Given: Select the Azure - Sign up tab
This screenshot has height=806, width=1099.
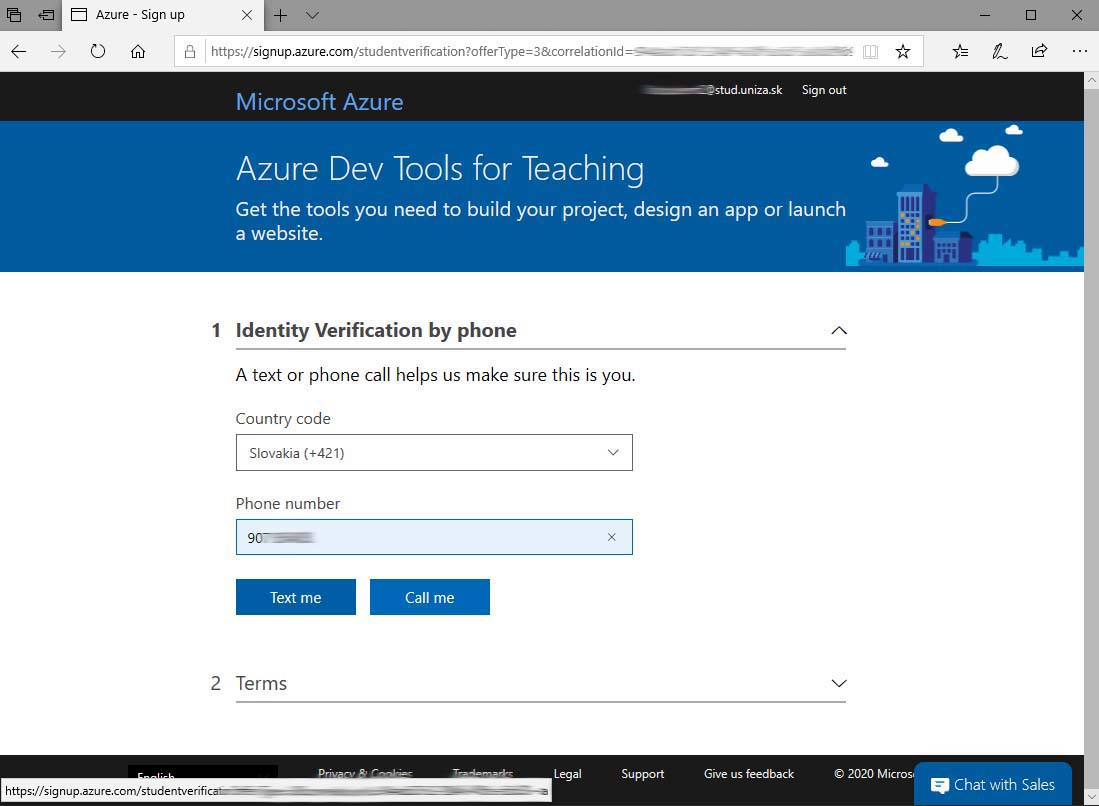Looking at the screenshot, I should [x=163, y=15].
